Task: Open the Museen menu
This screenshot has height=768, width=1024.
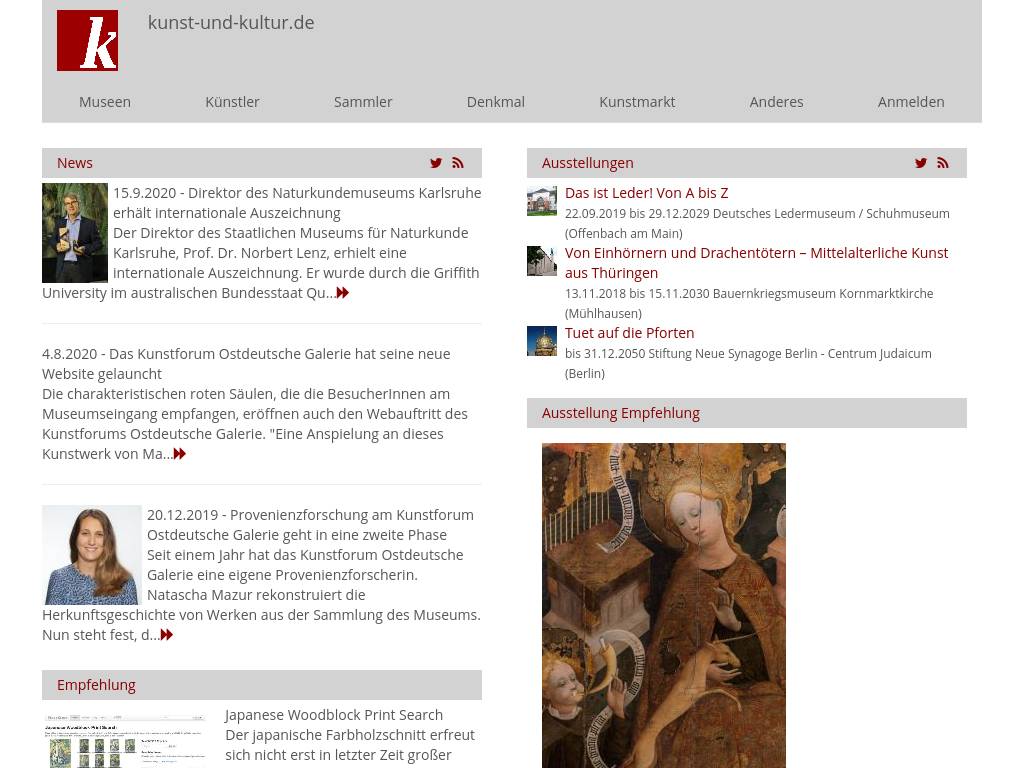Action: click(x=105, y=102)
